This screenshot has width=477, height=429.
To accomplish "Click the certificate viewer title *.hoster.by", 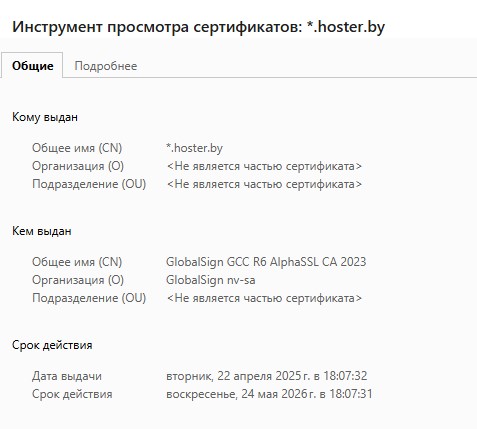I will 198,27.
